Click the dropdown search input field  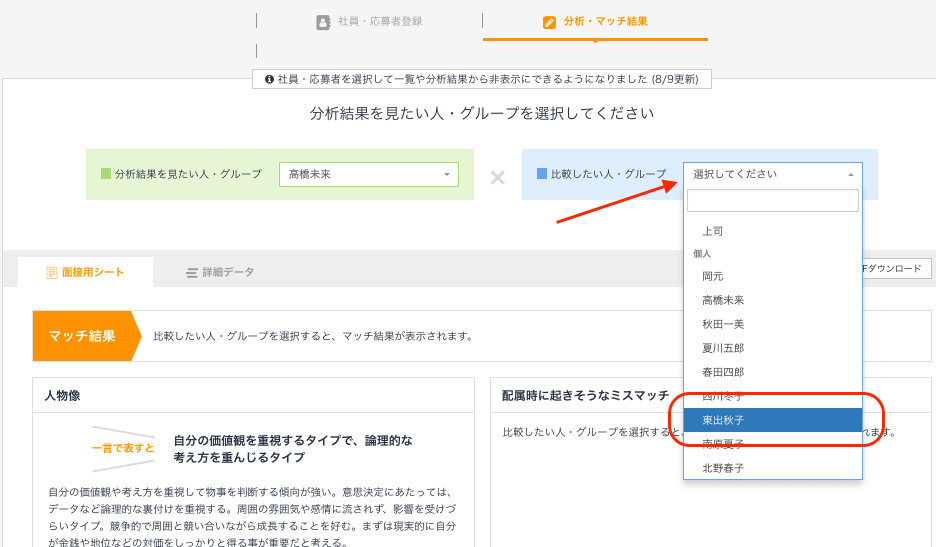coord(772,201)
